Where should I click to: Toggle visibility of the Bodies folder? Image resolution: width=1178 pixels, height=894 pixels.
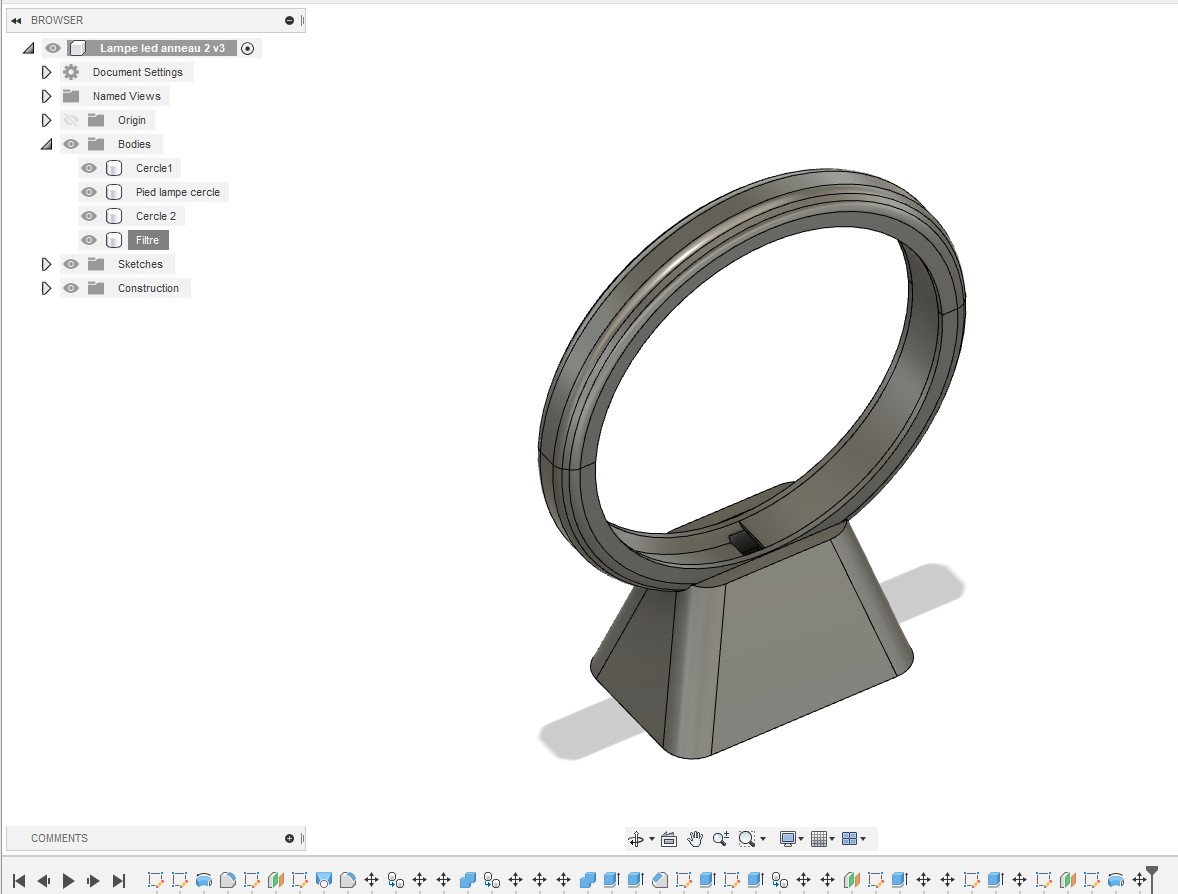tap(71, 144)
